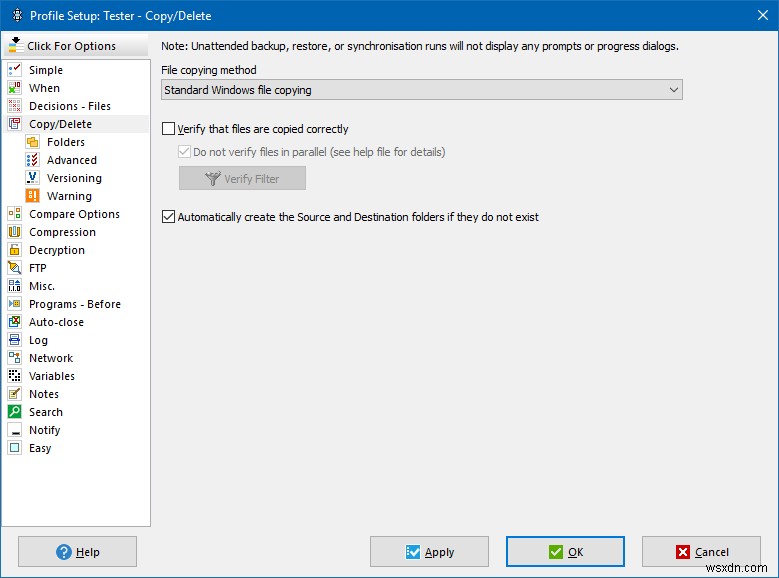Viewport: 779px width, 578px height.
Task: Show the Versioning settings
Action: (x=74, y=178)
